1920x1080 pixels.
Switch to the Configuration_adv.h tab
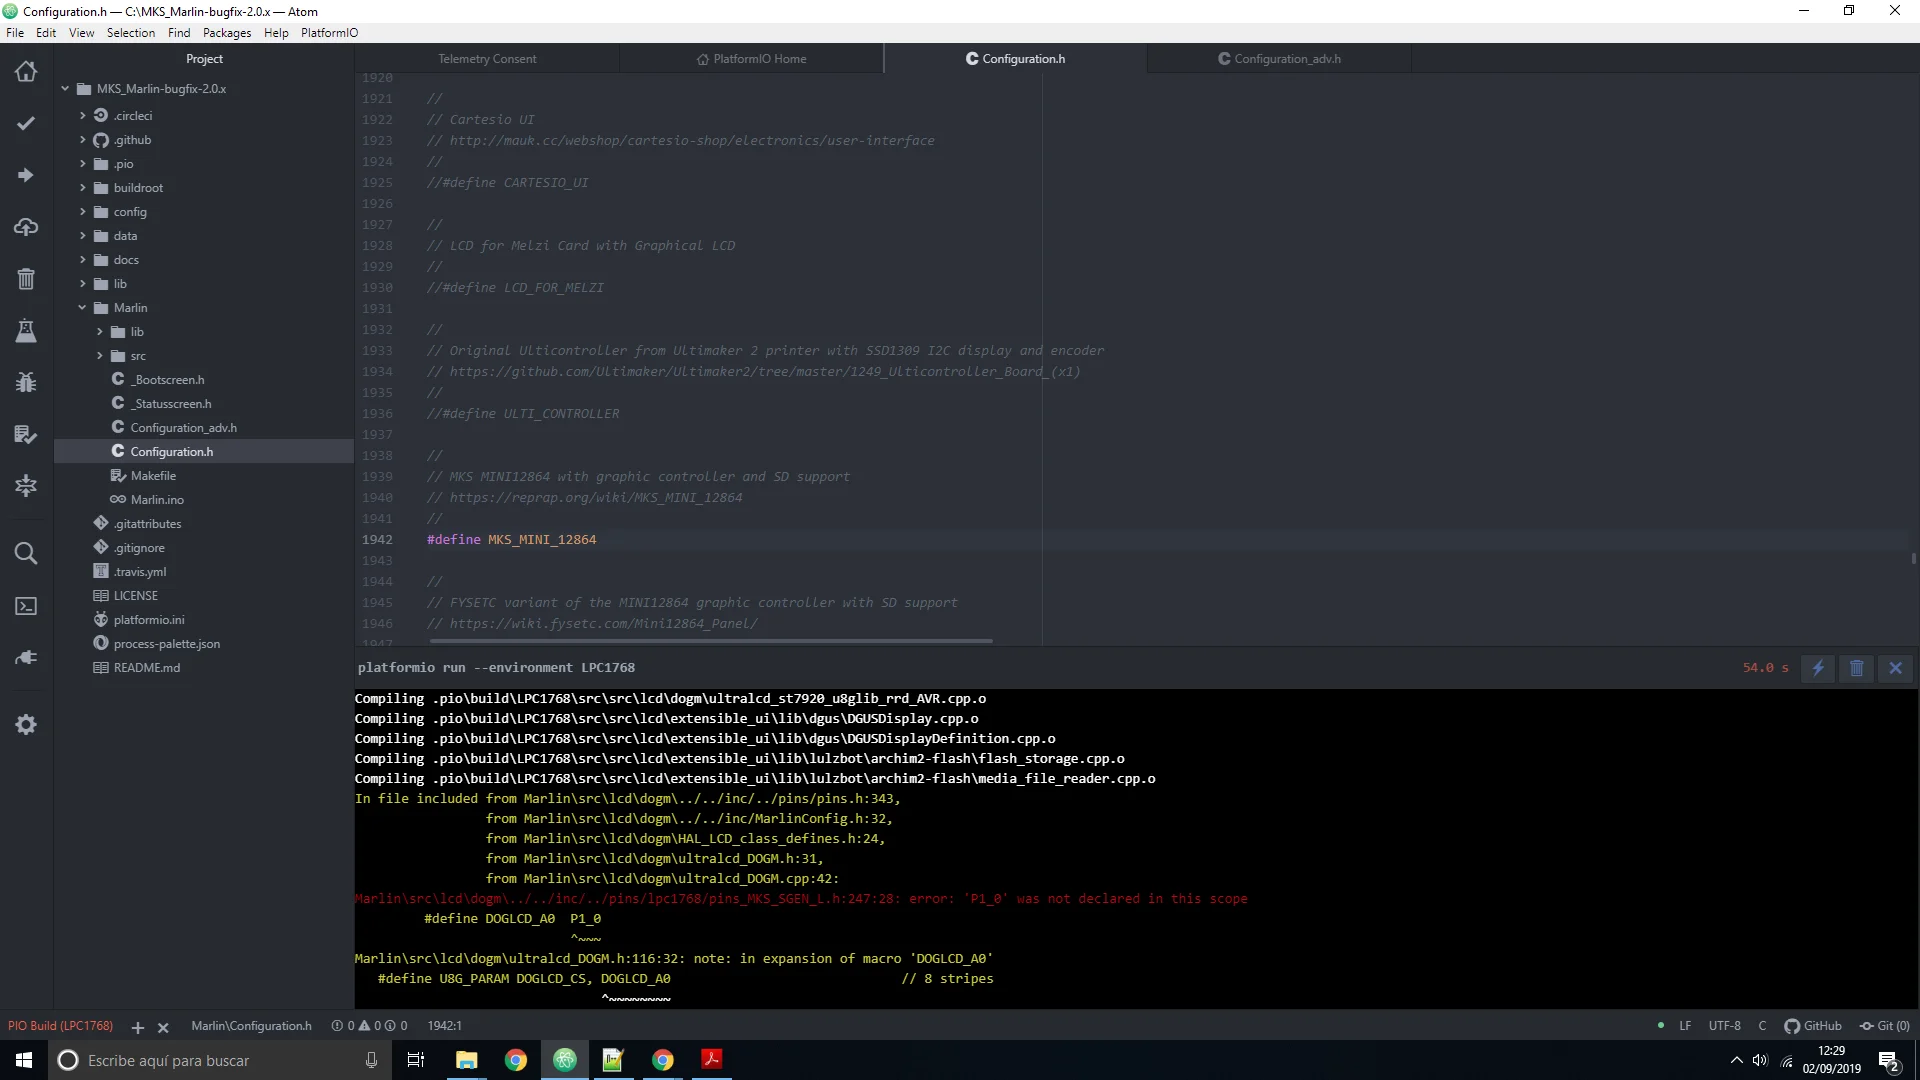click(x=1279, y=59)
